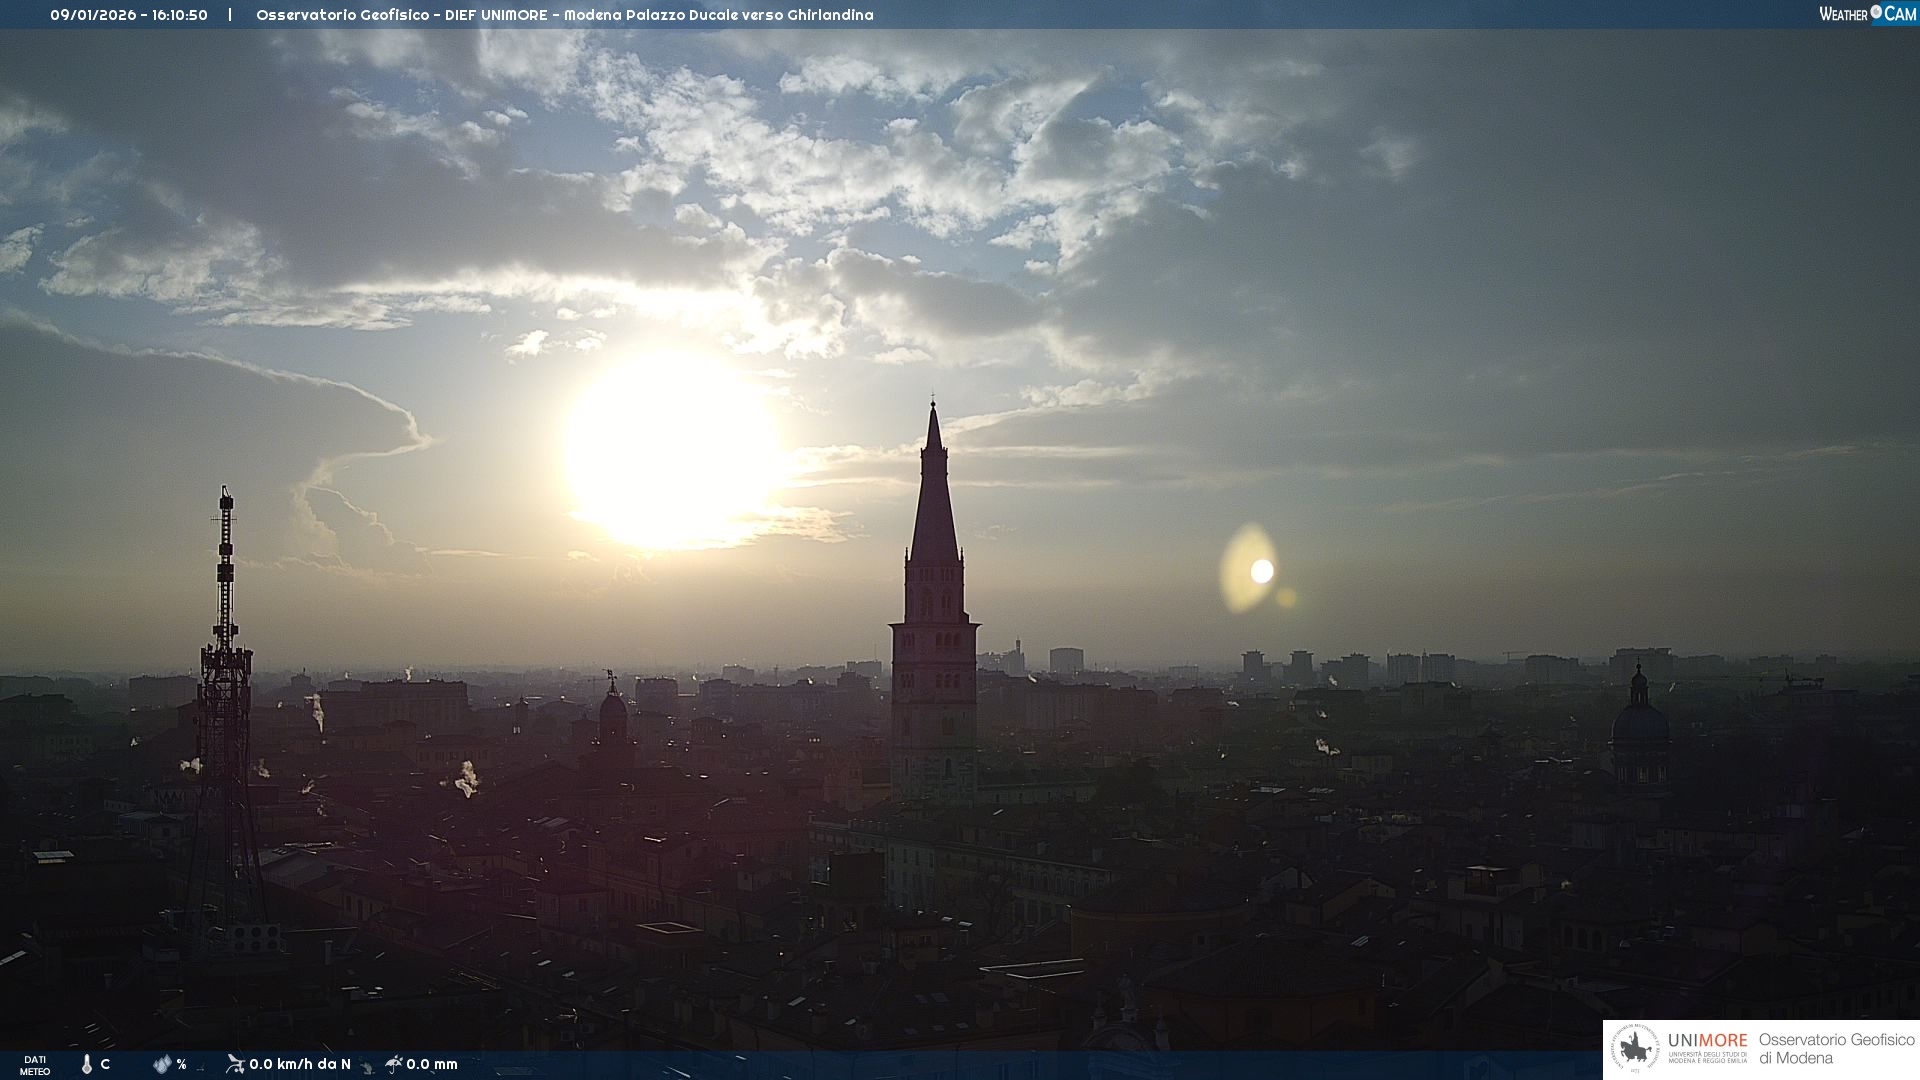Click Osservatorio Geofisico di Modena text

point(1836,1049)
